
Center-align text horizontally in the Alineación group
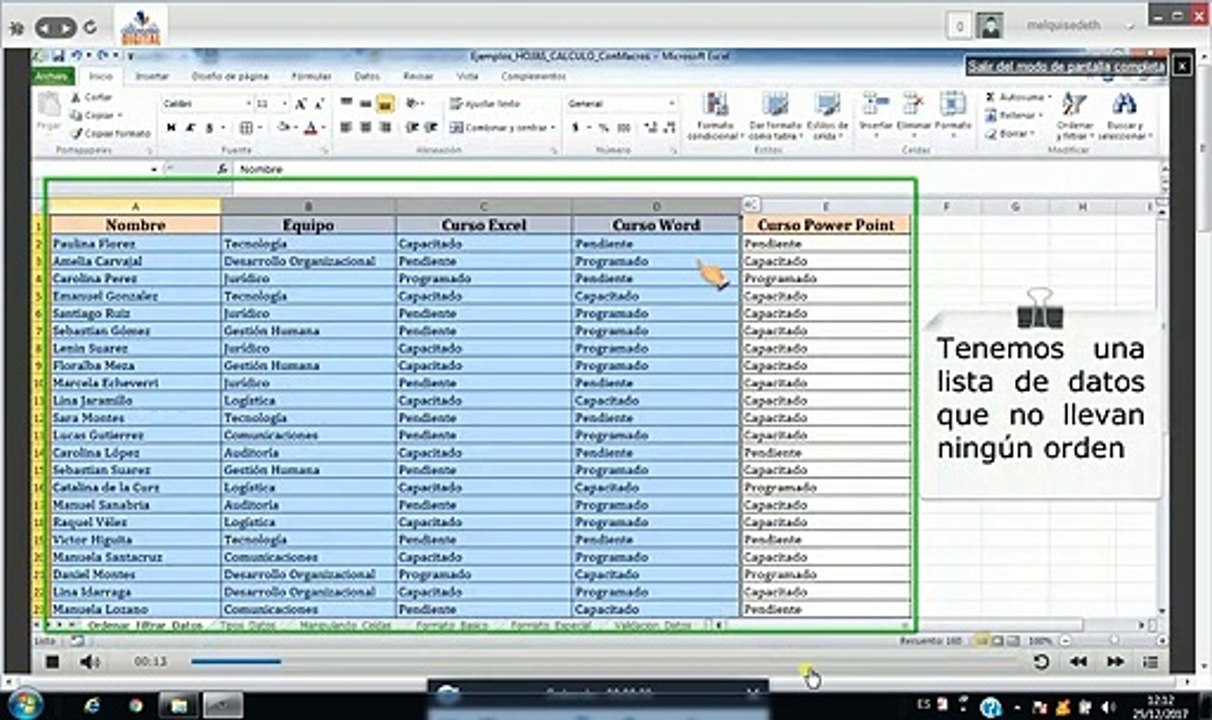364,128
